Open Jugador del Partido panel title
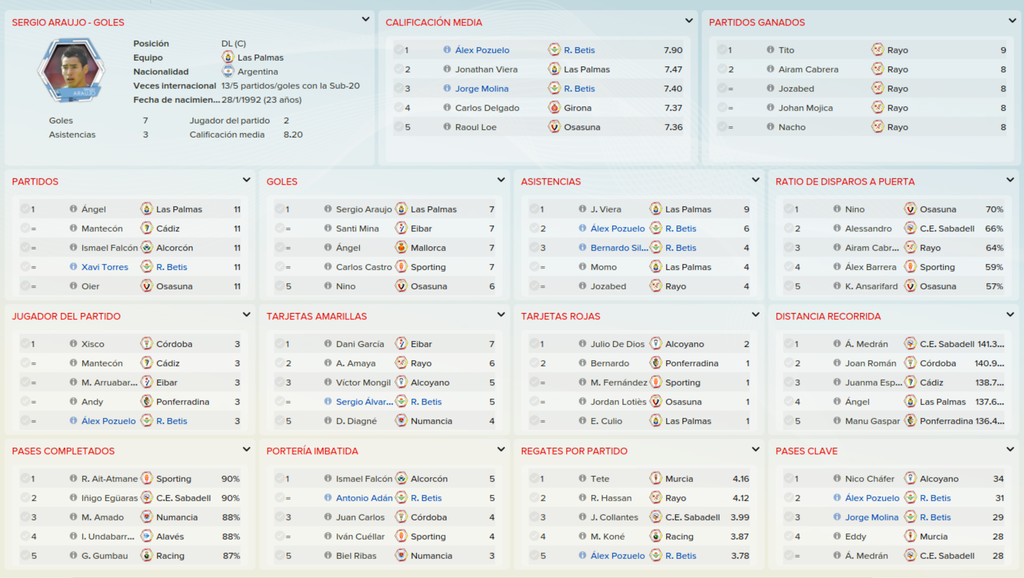Screen dimensions: 1024x578 click(66, 316)
